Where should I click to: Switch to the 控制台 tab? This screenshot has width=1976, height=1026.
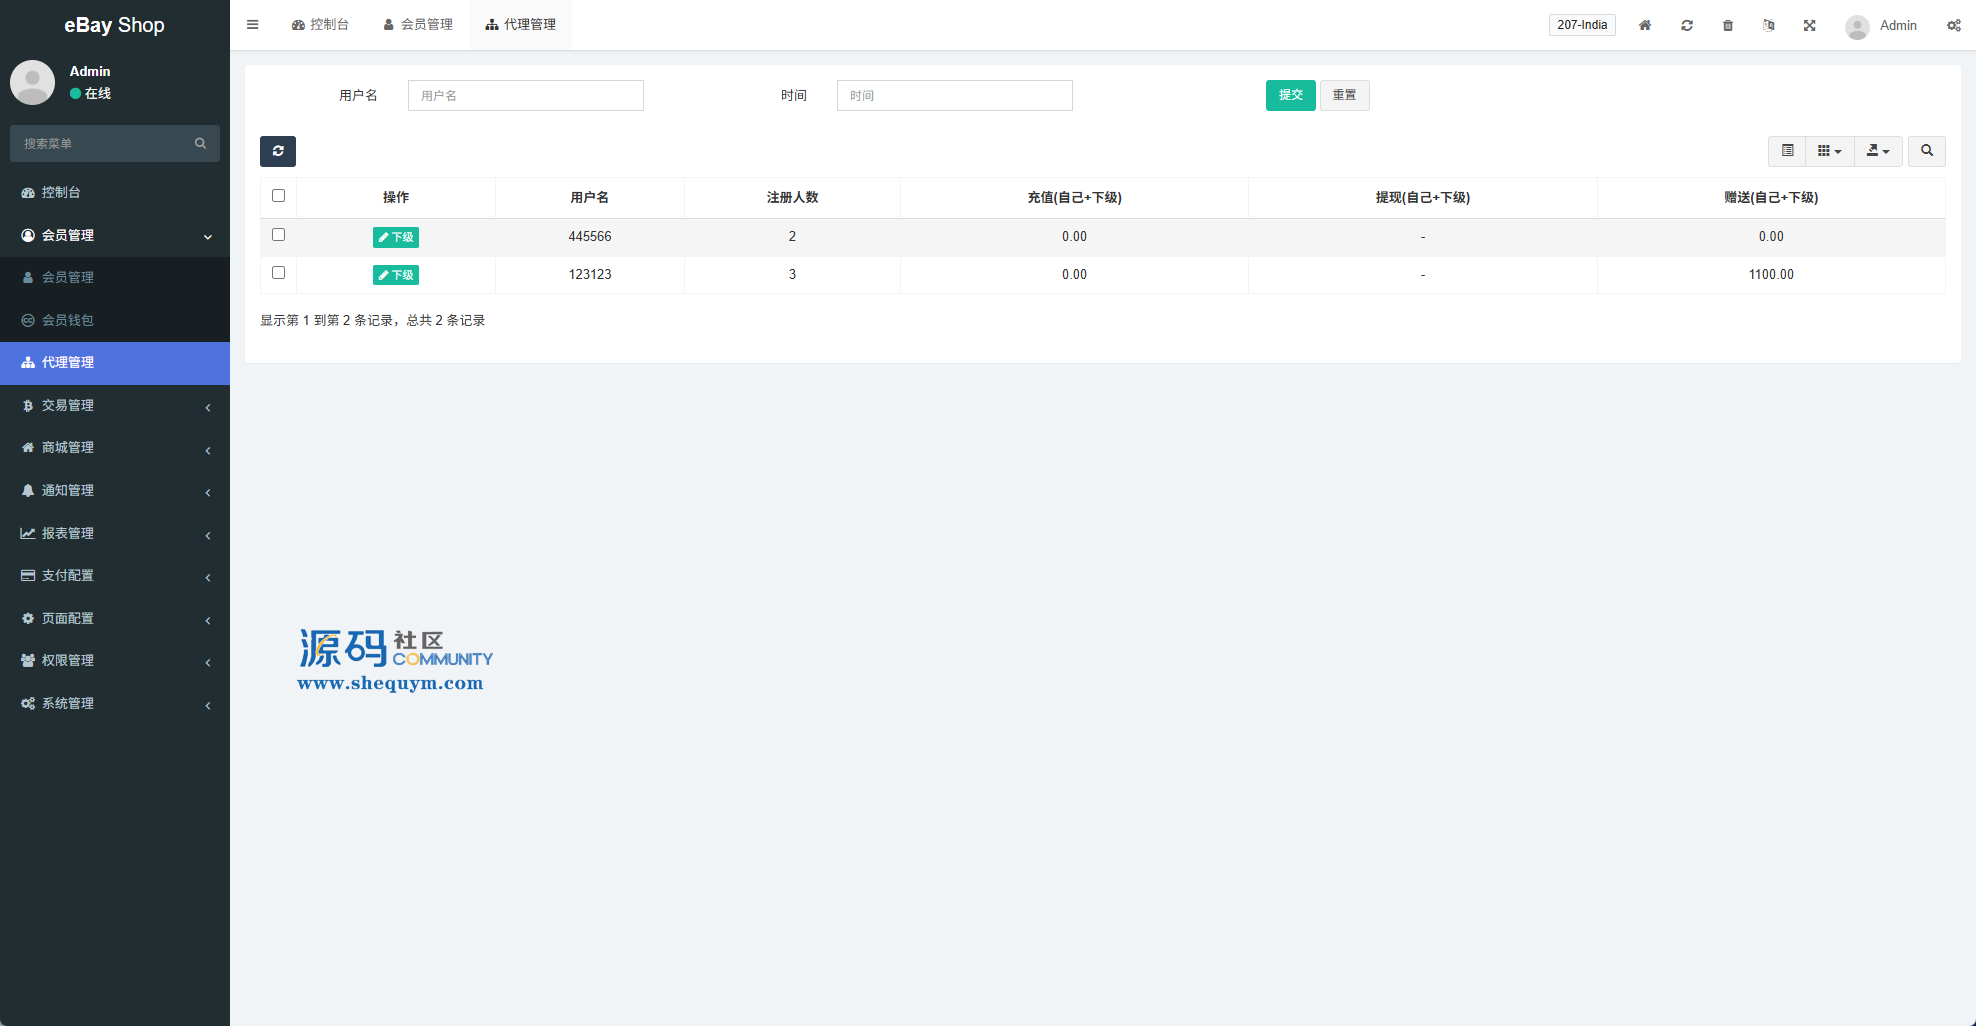(x=320, y=25)
